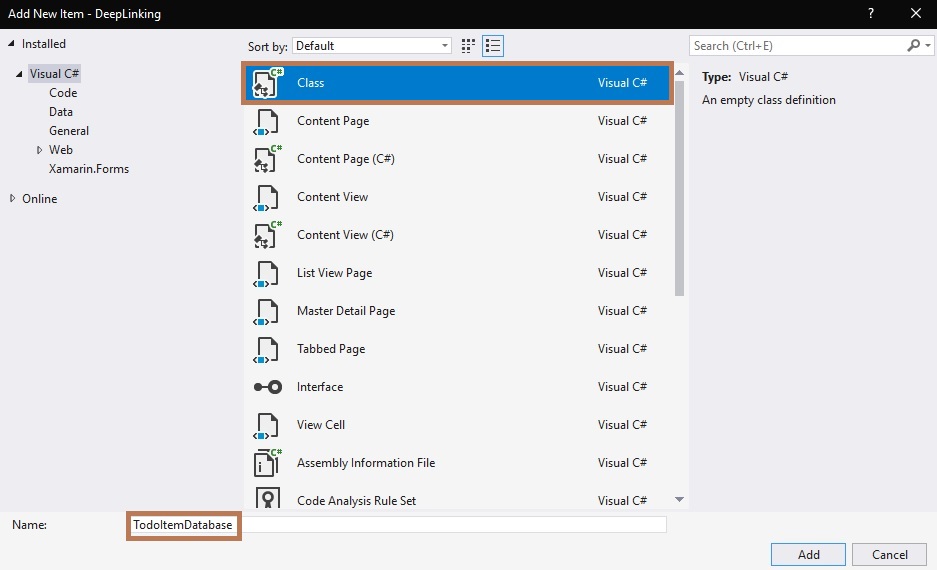Select the "Class" row text
This screenshot has width=937, height=570.
coord(311,83)
